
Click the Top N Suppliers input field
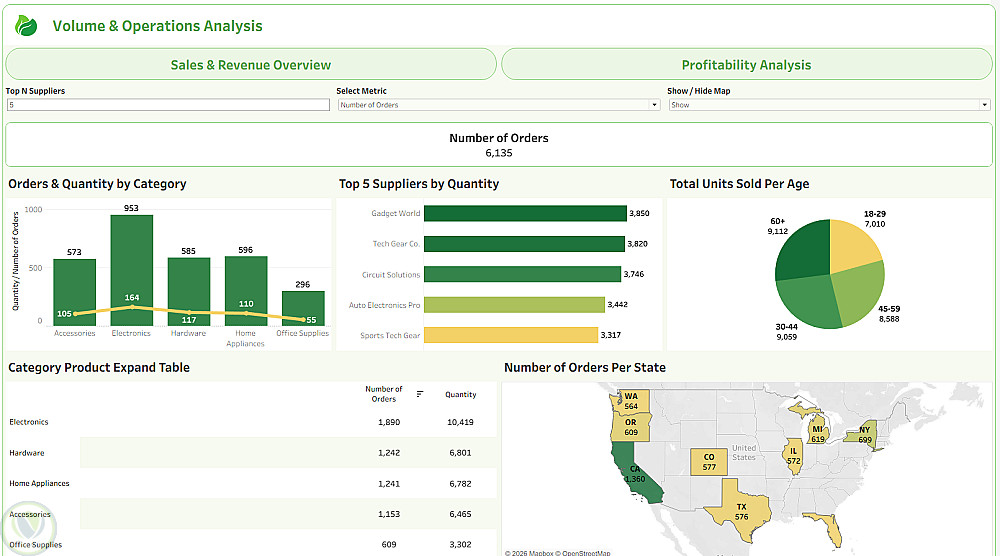coord(167,105)
